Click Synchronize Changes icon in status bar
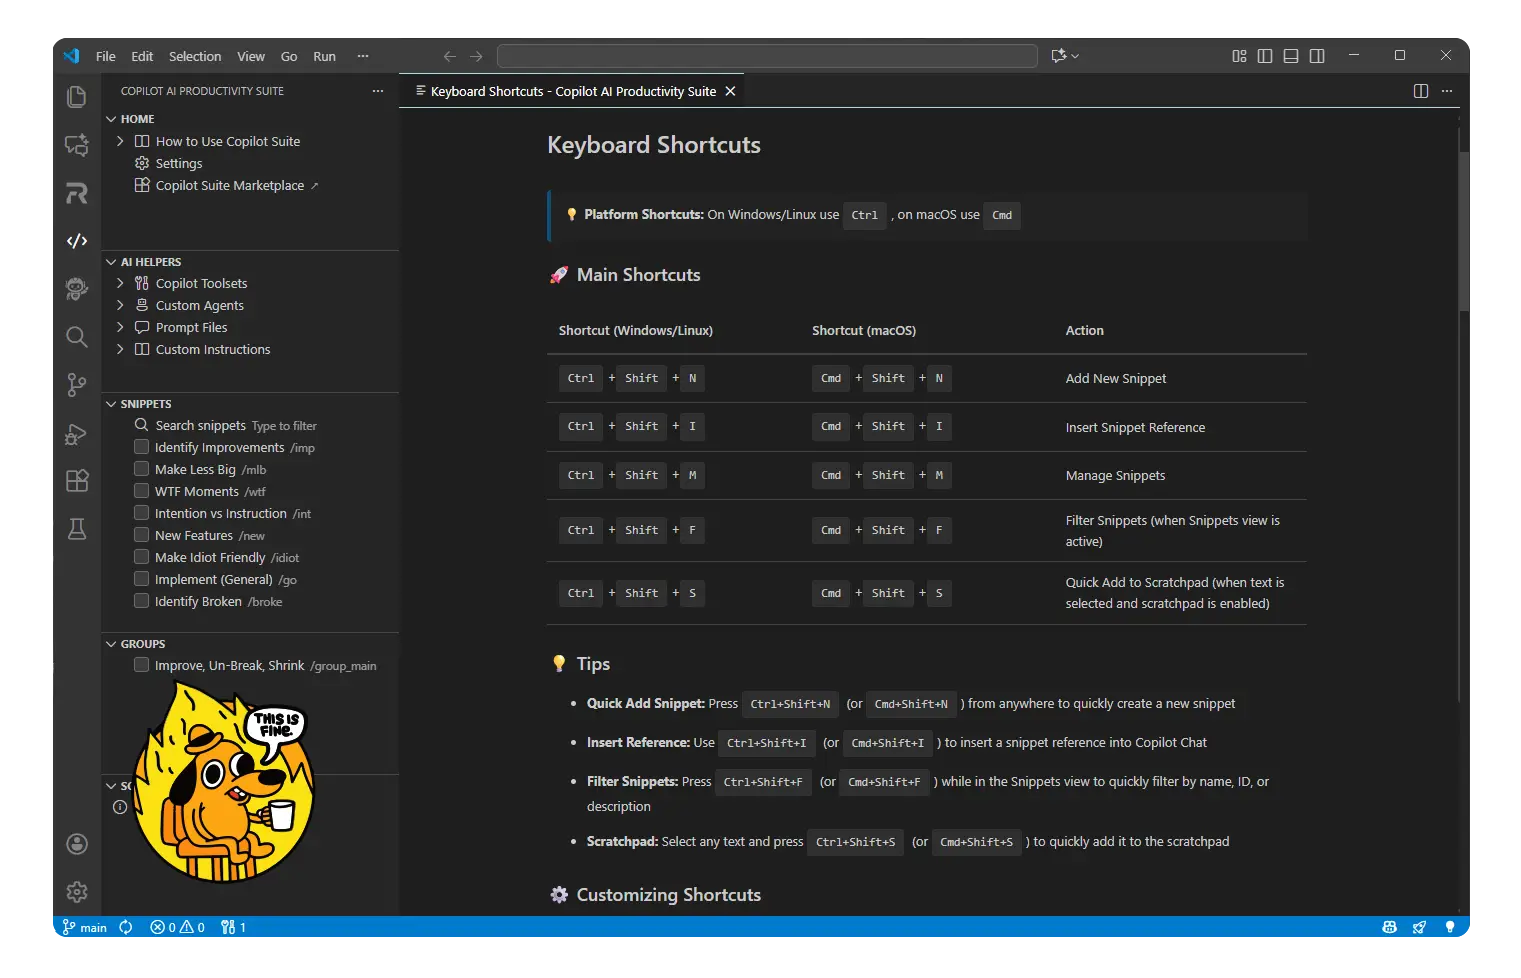The height and width of the screenshot is (978, 1521). pyautogui.click(x=126, y=927)
